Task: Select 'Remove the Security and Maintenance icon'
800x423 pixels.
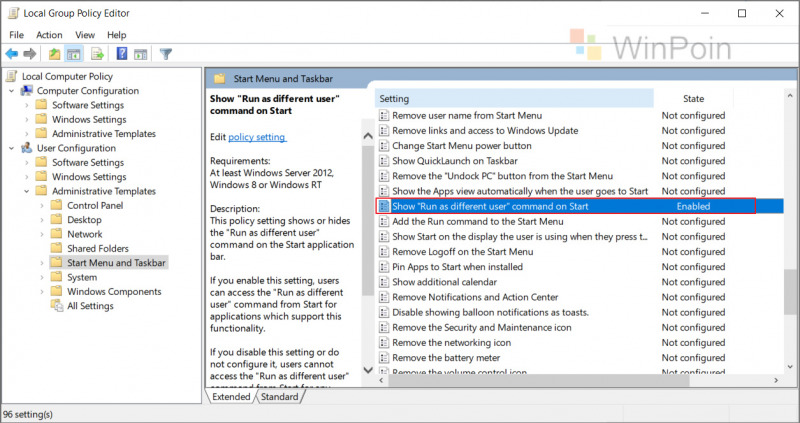Action: pos(482,328)
